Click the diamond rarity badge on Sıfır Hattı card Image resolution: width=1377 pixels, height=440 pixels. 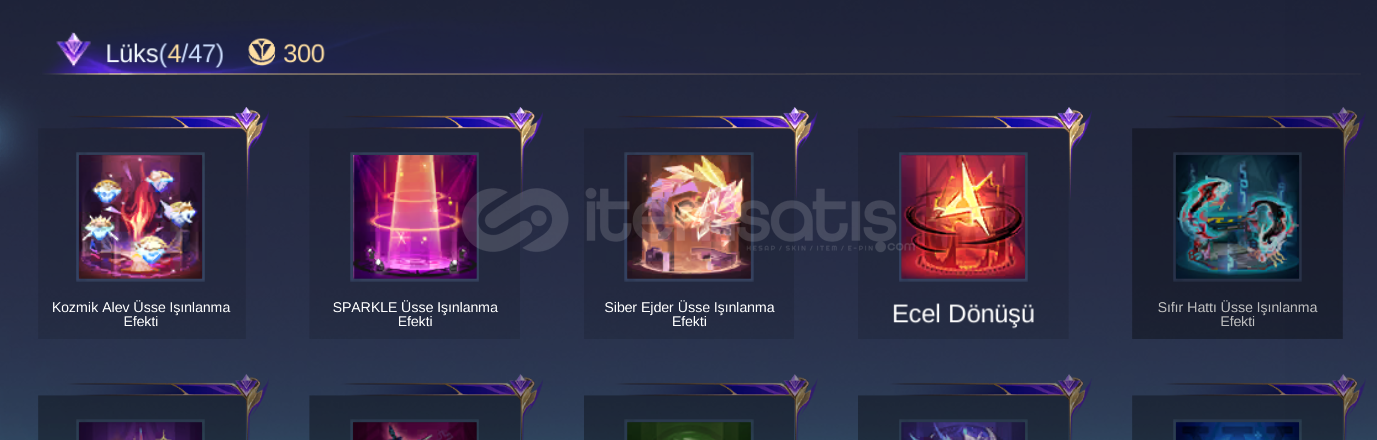pos(1343,120)
